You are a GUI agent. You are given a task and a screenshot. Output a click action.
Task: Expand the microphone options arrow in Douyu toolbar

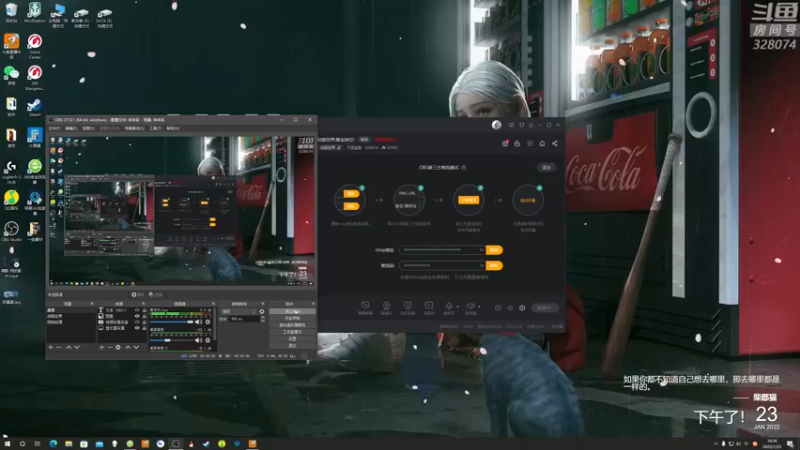point(457,307)
